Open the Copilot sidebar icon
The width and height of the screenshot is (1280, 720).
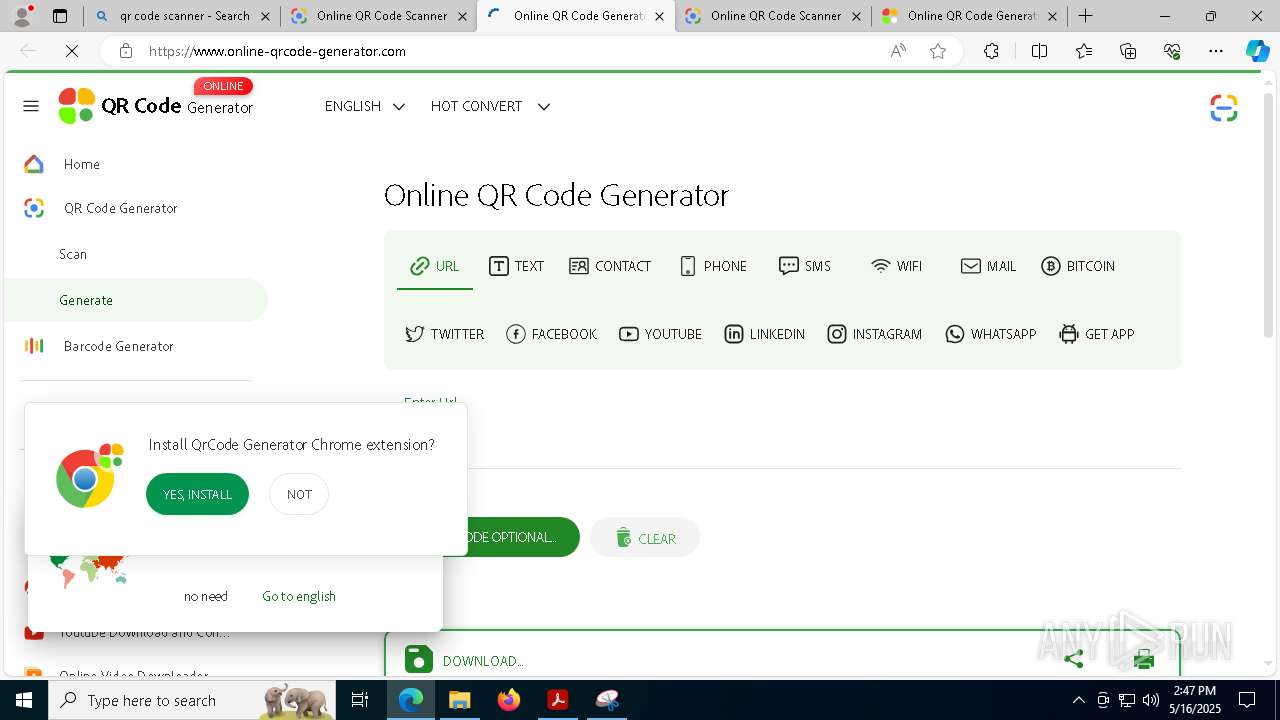[x=1257, y=51]
